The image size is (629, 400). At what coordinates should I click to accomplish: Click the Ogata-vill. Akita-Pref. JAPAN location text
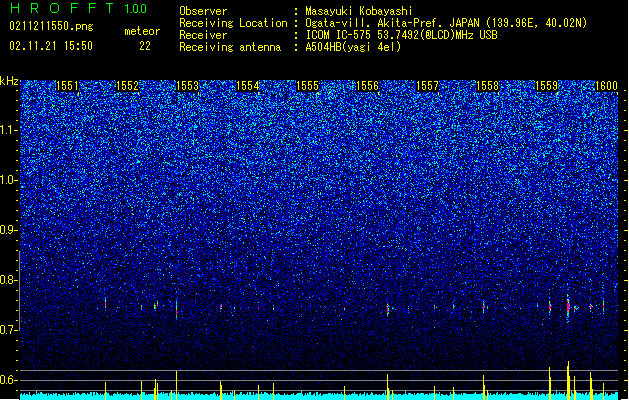pyautogui.click(x=446, y=23)
